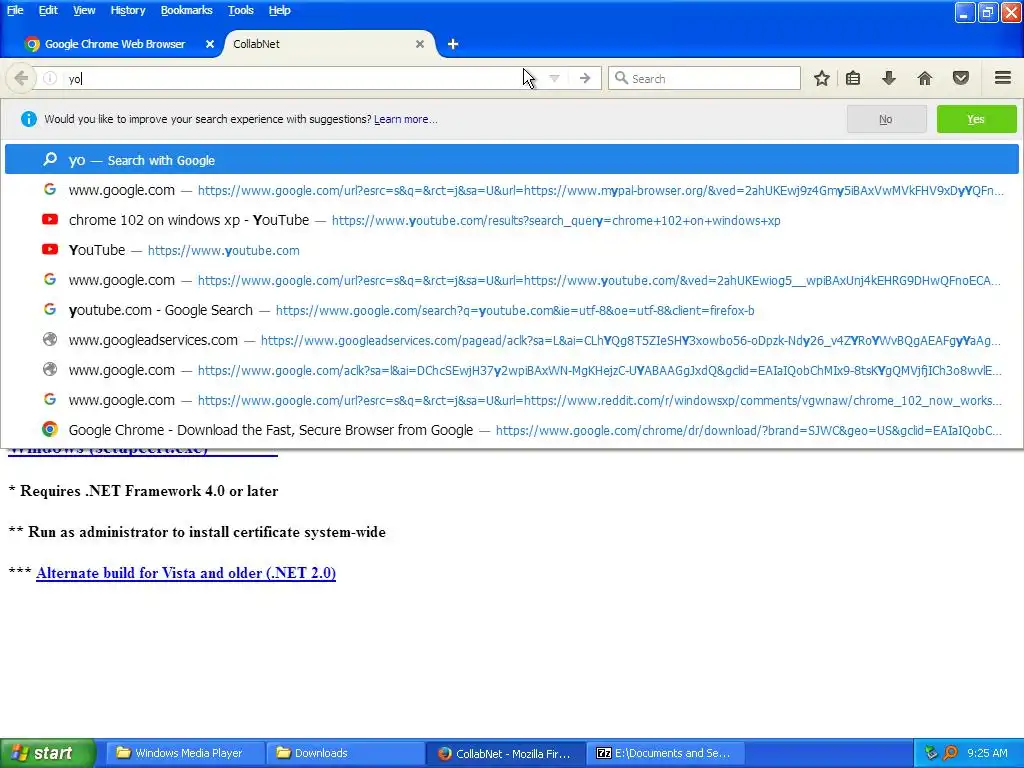Switch to Downloads folder in taskbar
This screenshot has height=768, width=1024.
point(344,753)
